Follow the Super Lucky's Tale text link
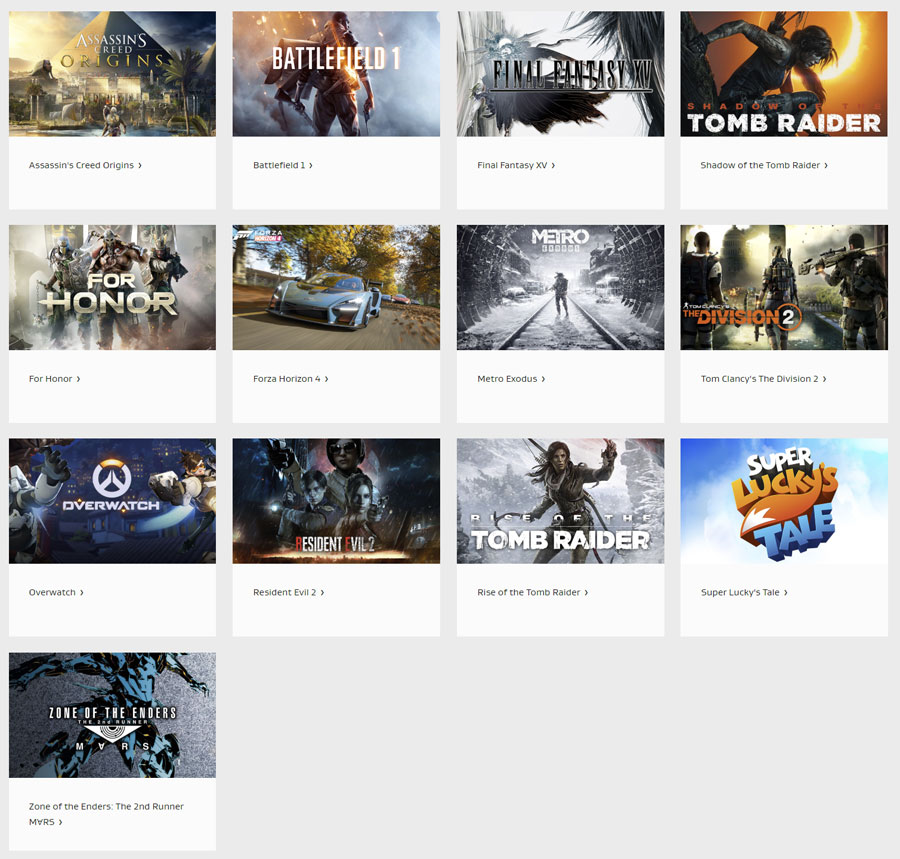 coord(740,592)
